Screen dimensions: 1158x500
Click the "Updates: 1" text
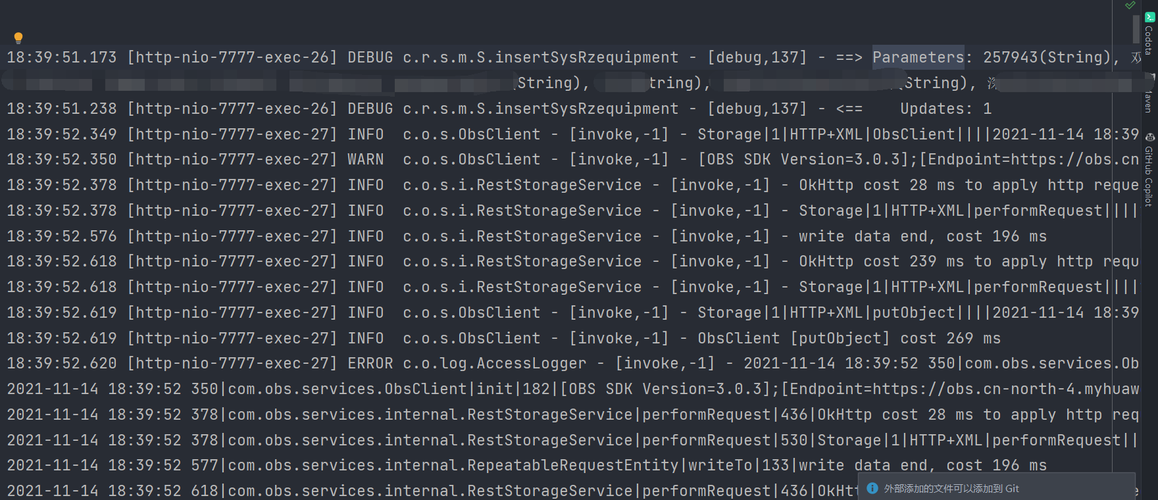(x=945, y=108)
